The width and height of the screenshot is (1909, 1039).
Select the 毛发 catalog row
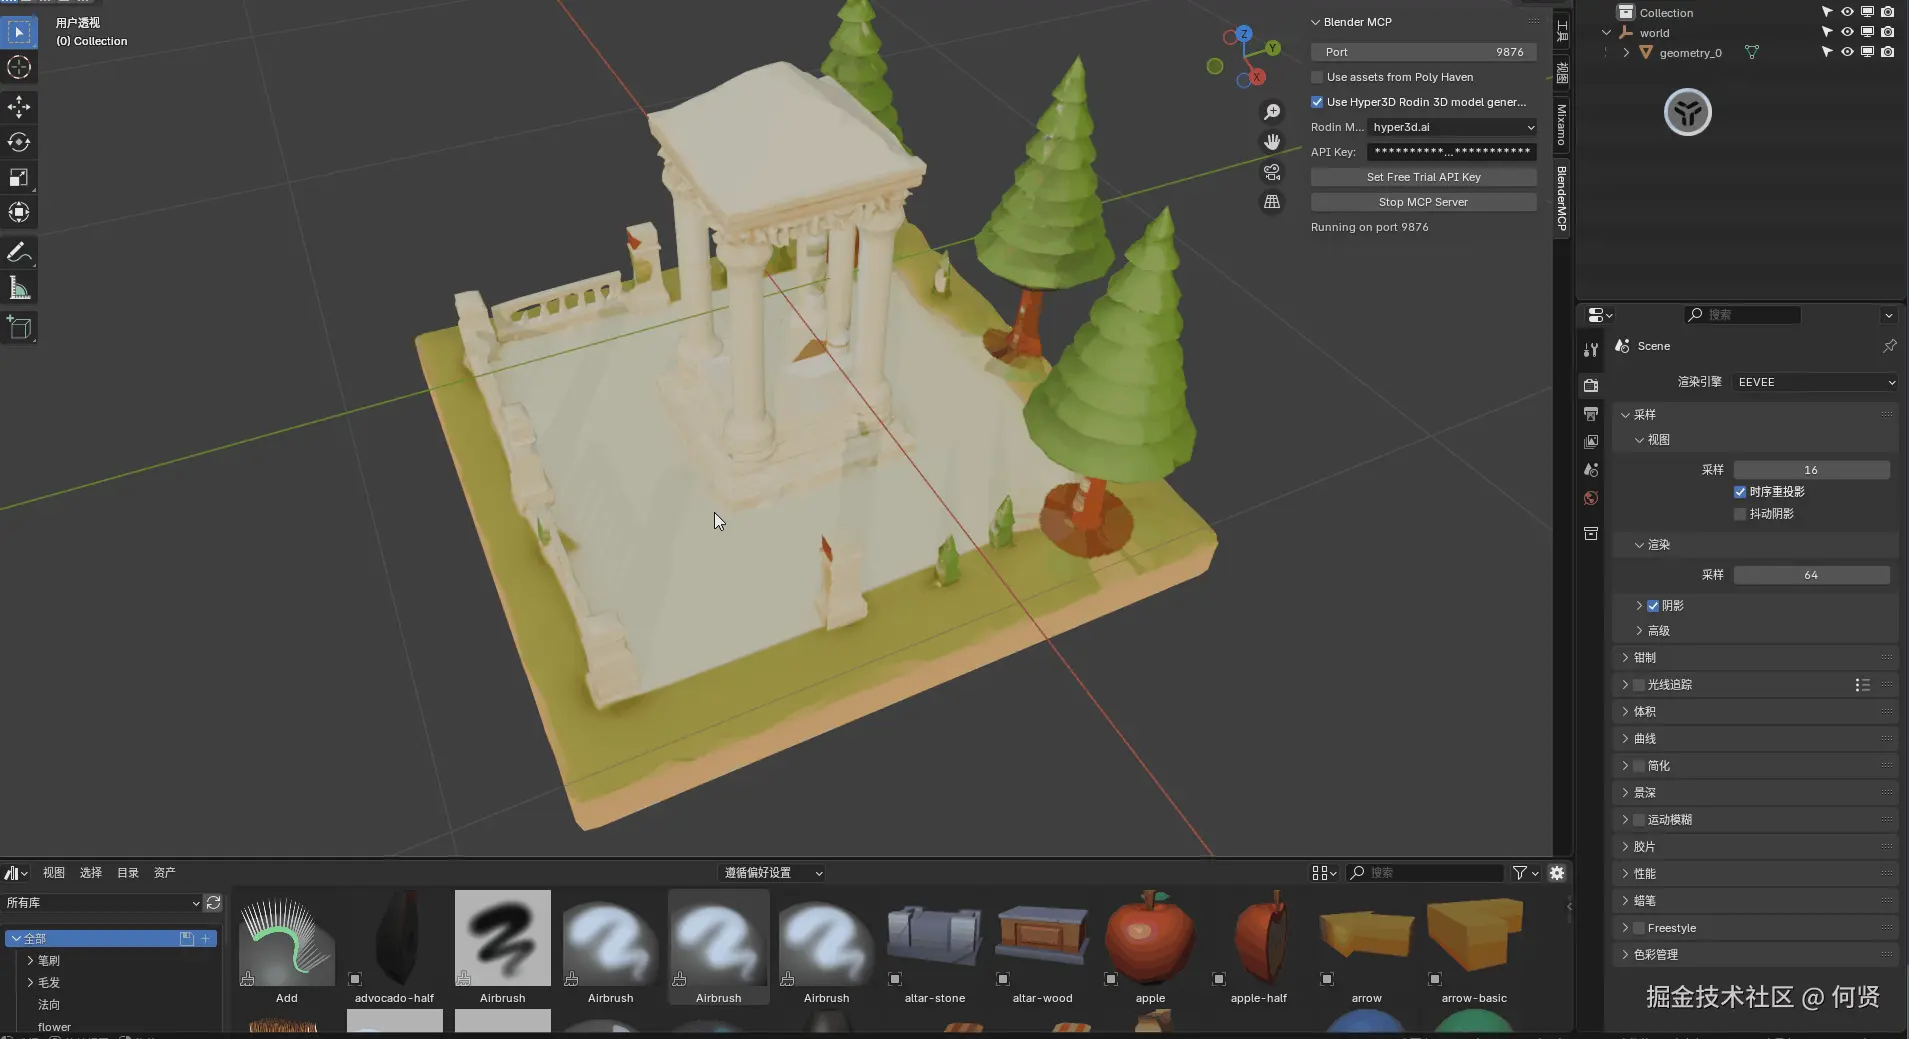111,983
